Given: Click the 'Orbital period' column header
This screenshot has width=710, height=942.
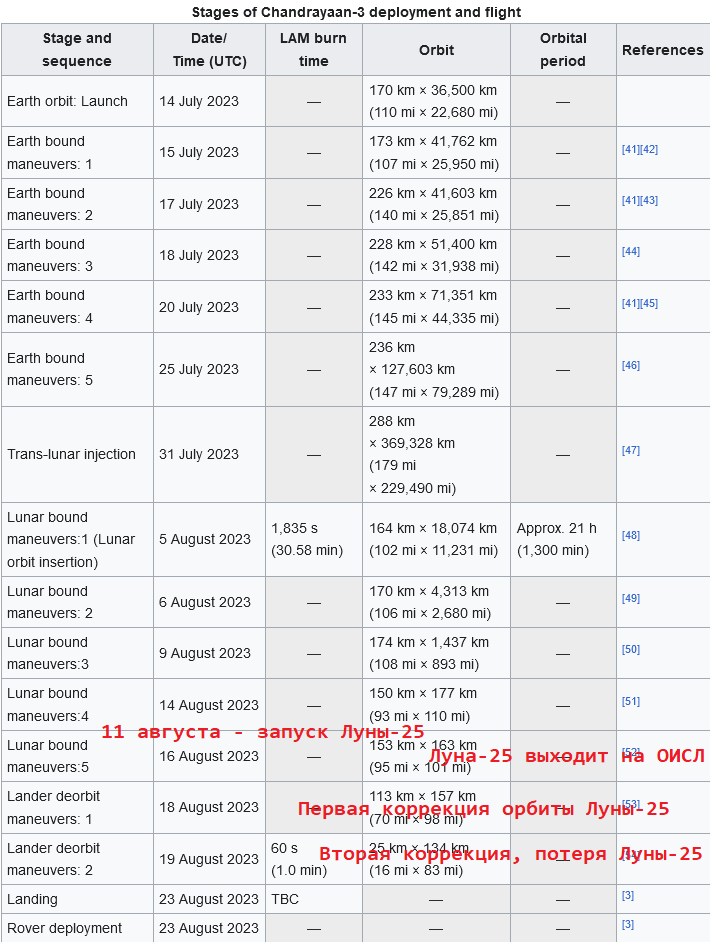Looking at the screenshot, I should [563, 50].
